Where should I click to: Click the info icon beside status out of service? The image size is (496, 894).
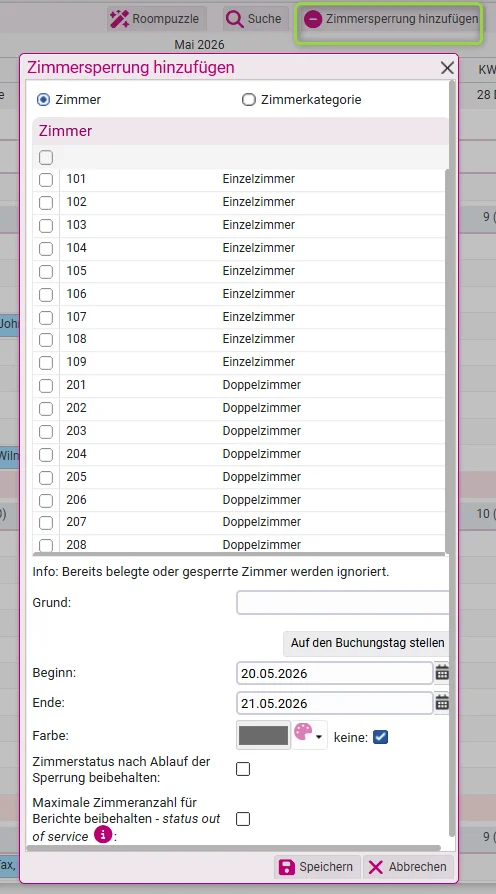[x=103, y=835]
